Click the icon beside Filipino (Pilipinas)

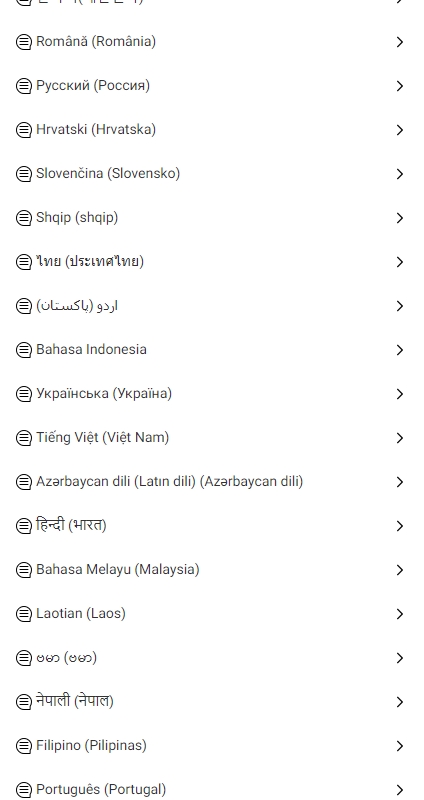(x=23, y=745)
